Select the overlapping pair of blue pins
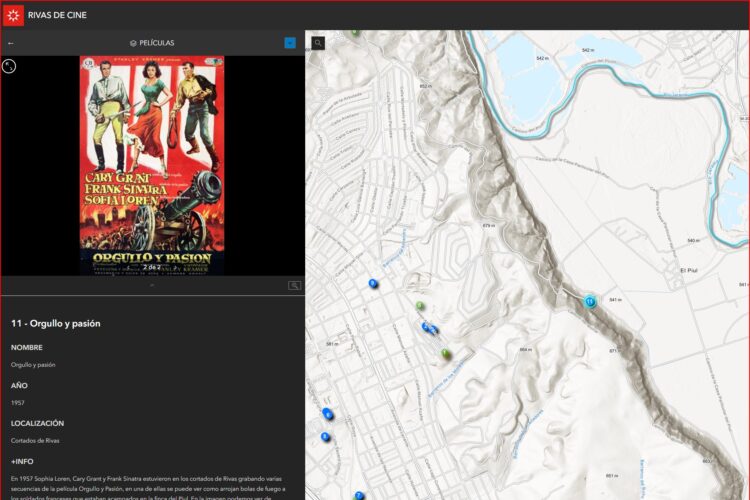Screen dimensions: 750x500 tap(430, 328)
